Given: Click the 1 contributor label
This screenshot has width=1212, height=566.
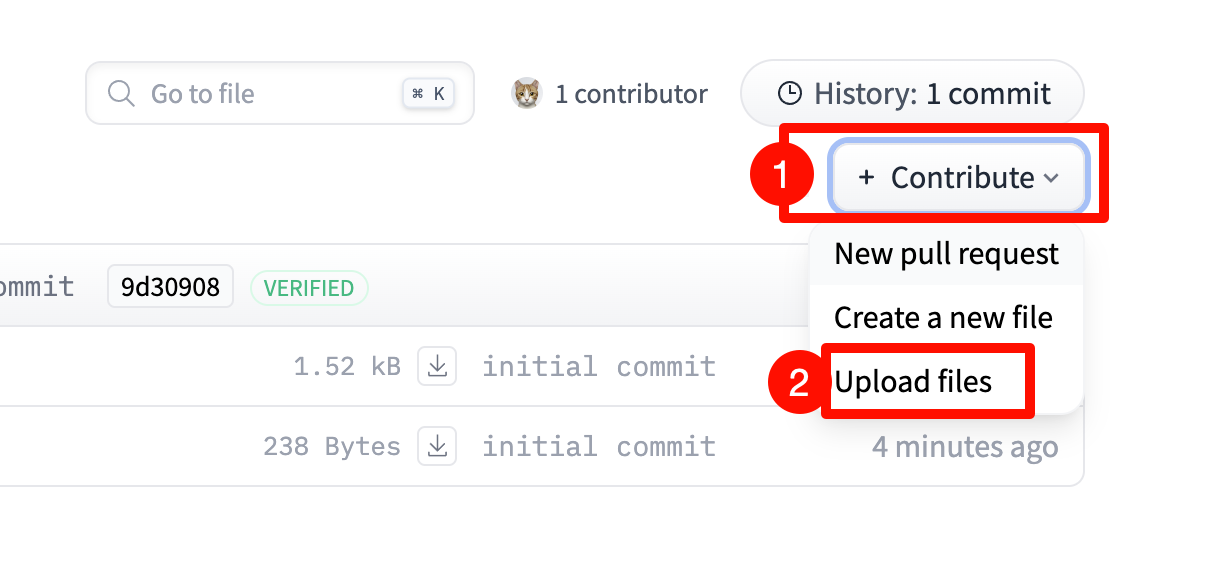Looking at the screenshot, I should pyautogui.click(x=631, y=94).
